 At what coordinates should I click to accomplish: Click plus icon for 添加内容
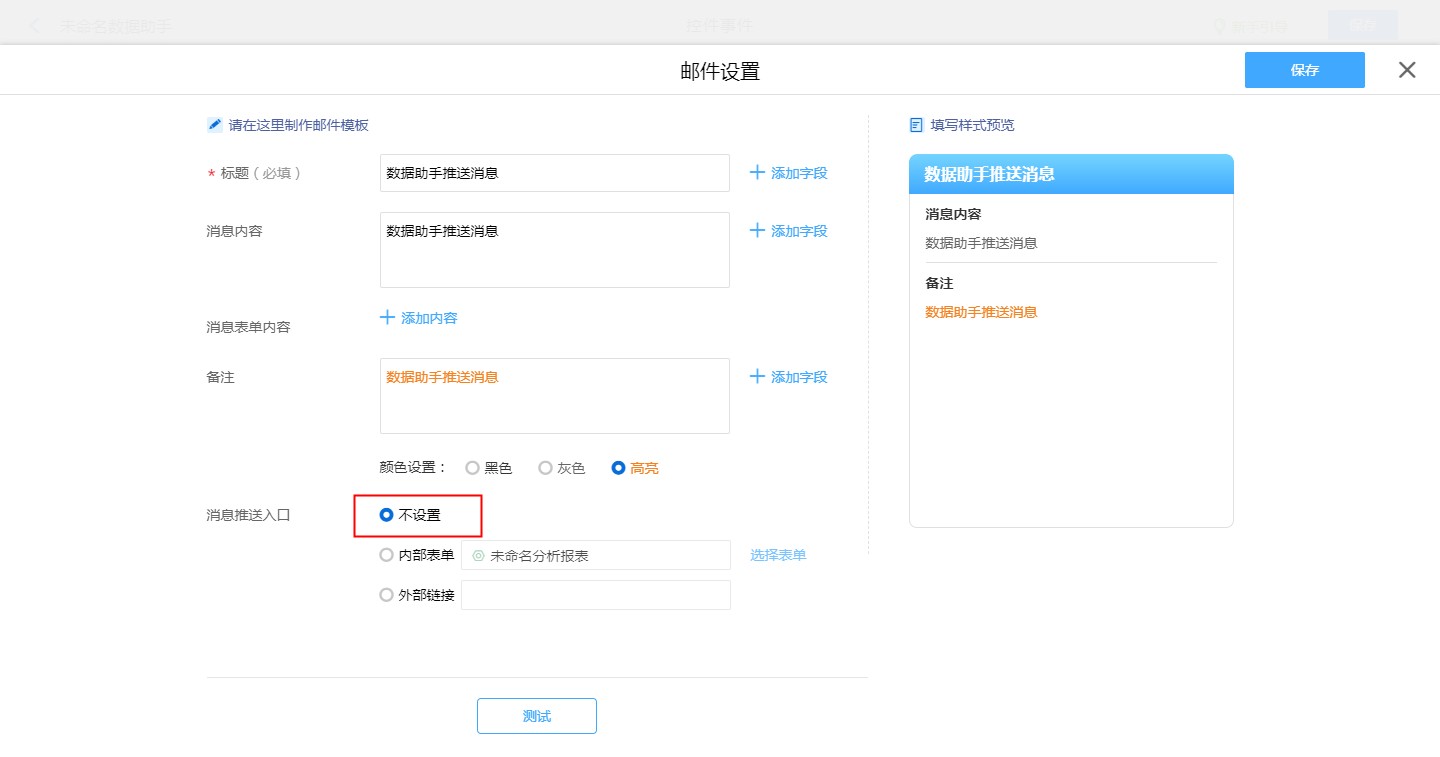coord(387,318)
